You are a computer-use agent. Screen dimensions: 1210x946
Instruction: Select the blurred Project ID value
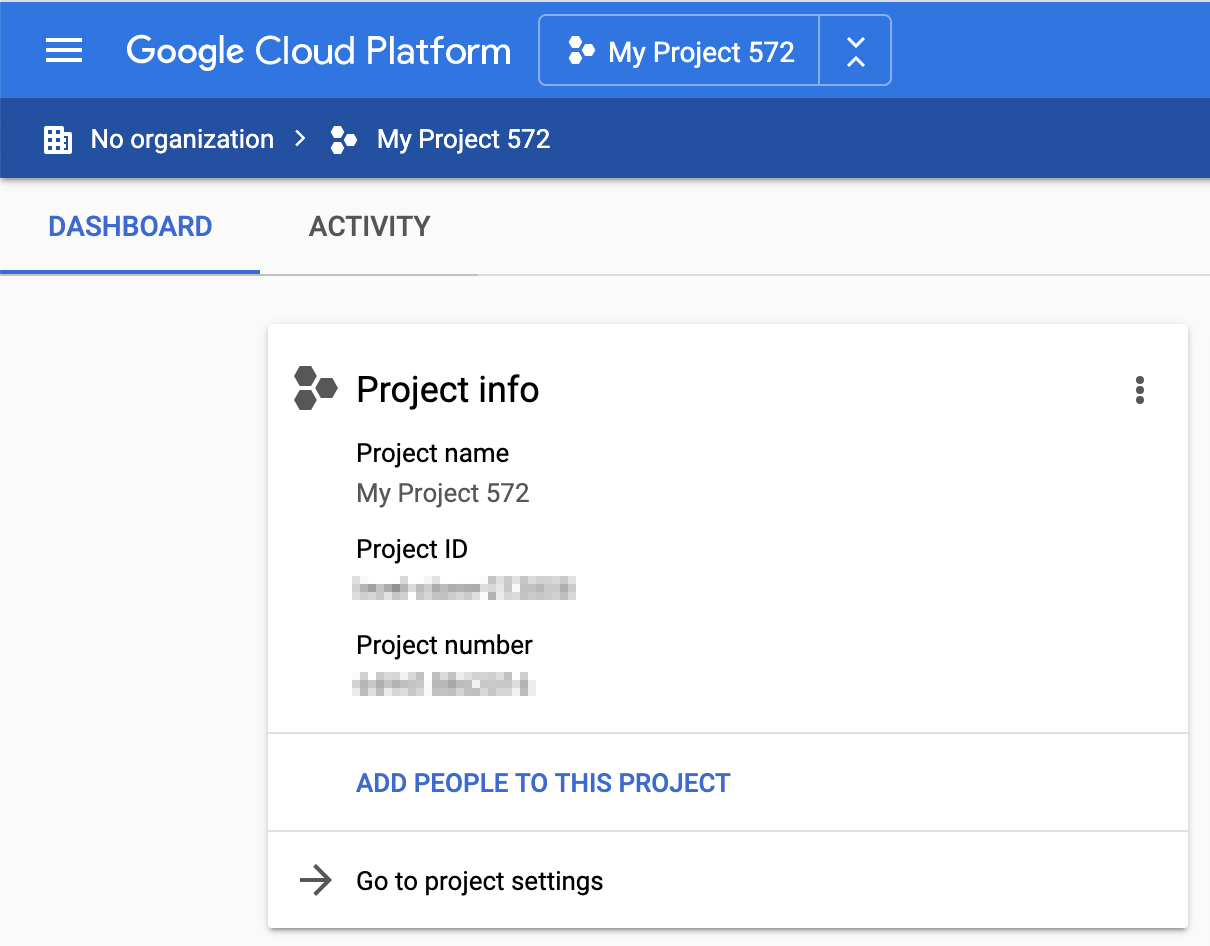point(464,589)
